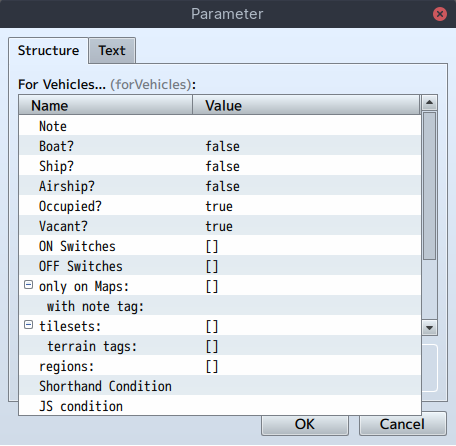This screenshot has width=456, height=446.
Task: Close the Parameter dialog with the red X
Action: (440, 14)
